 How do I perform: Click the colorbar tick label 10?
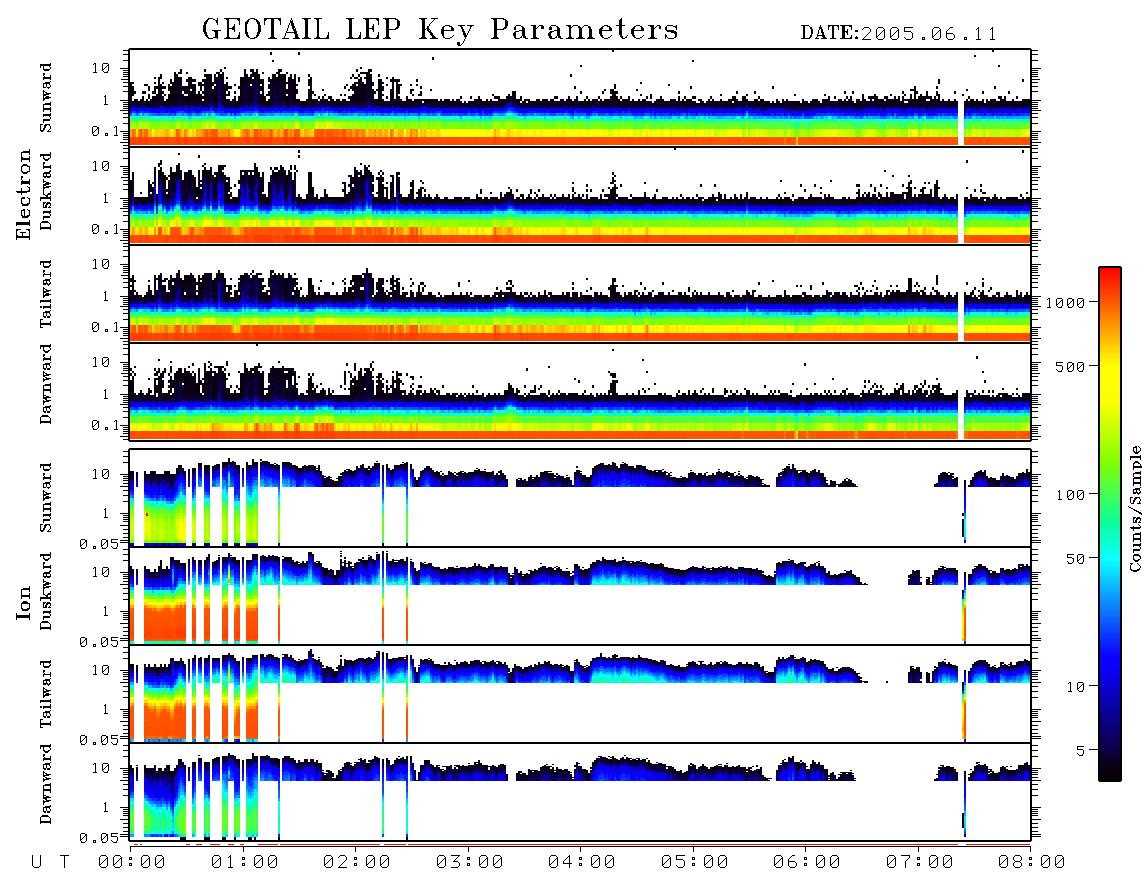(1076, 686)
